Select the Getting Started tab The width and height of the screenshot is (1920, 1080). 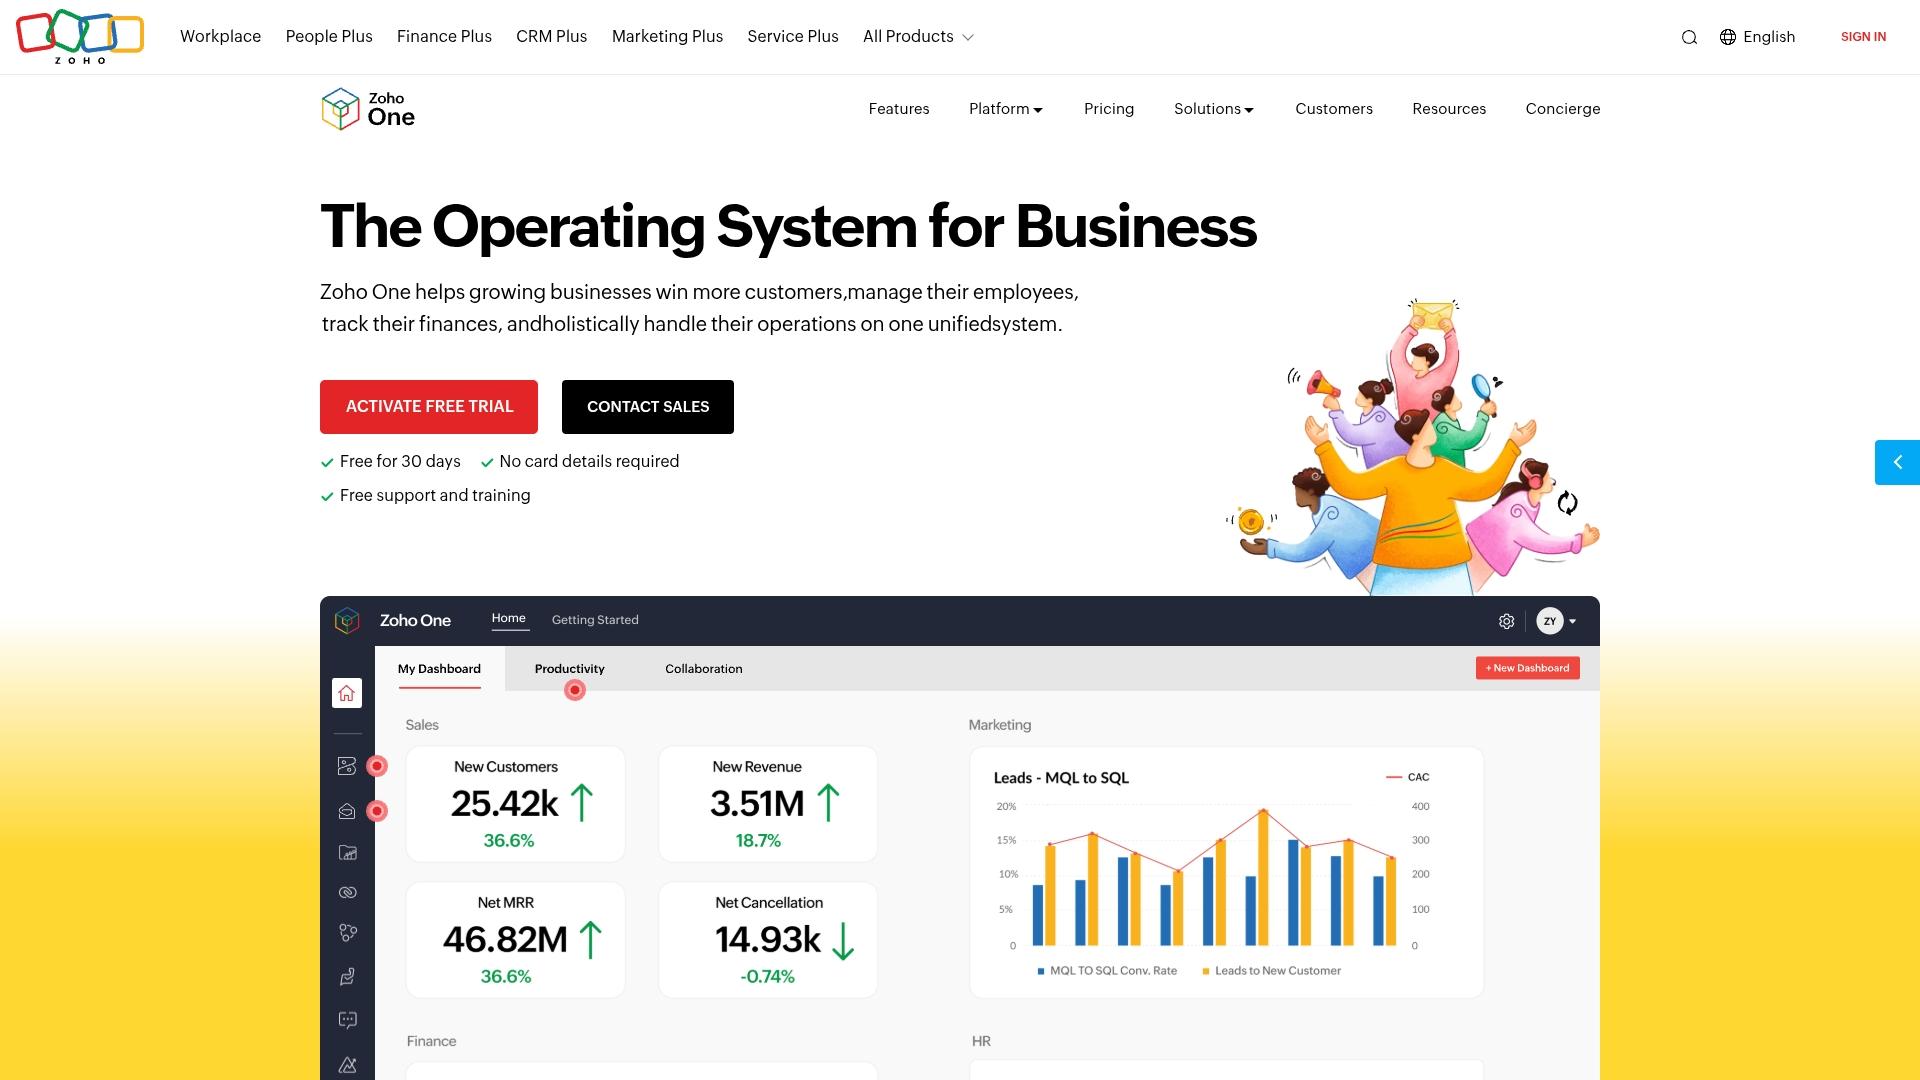click(x=595, y=620)
